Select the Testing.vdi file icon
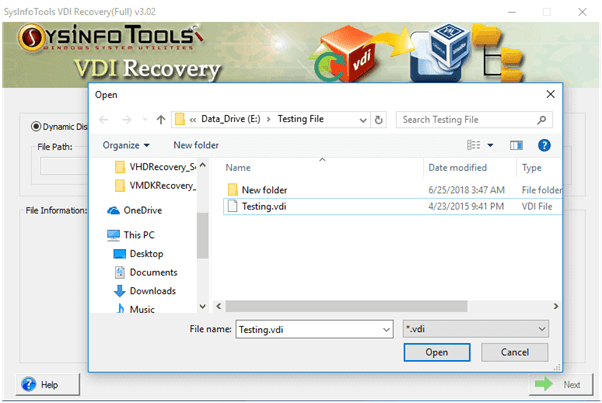Viewport: 602px width, 403px height. 232,206
